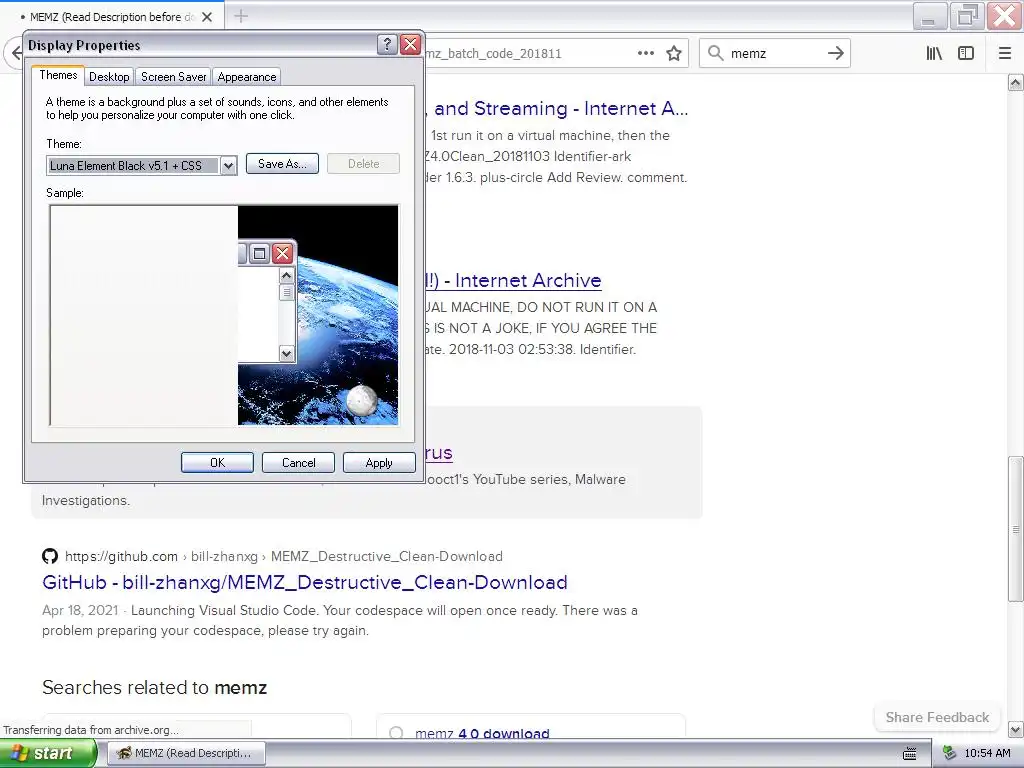Bookmark this page with star icon
1024x768 pixels.
point(674,53)
